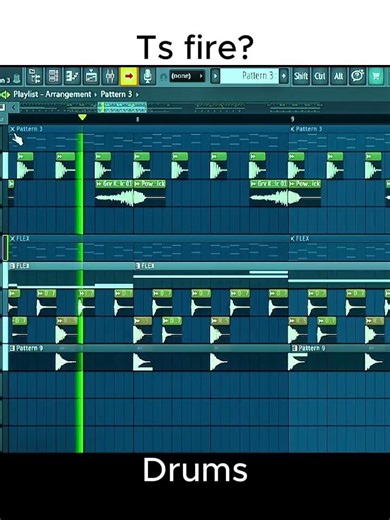Screen dimensions: 390x520
Task: Select second FLEX automation clip label
Action: 148,266
